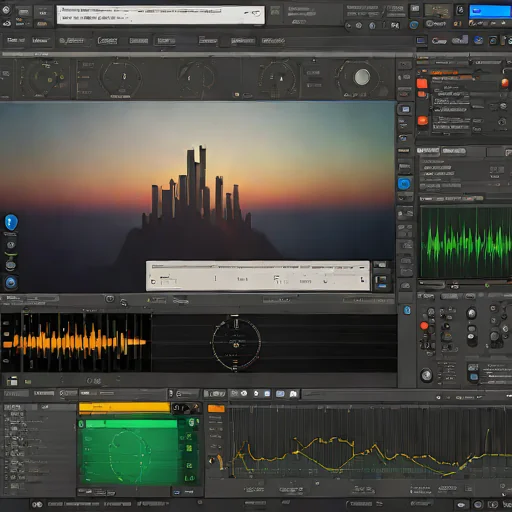Viewport: 512px width, 512px height.
Task: Switch to the highlighted tab in the tab row
Action: 166,41
